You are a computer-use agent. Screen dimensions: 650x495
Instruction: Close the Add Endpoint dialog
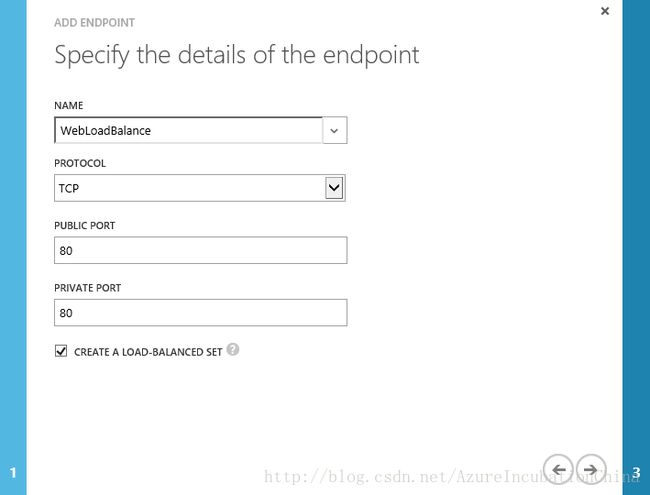click(x=605, y=11)
